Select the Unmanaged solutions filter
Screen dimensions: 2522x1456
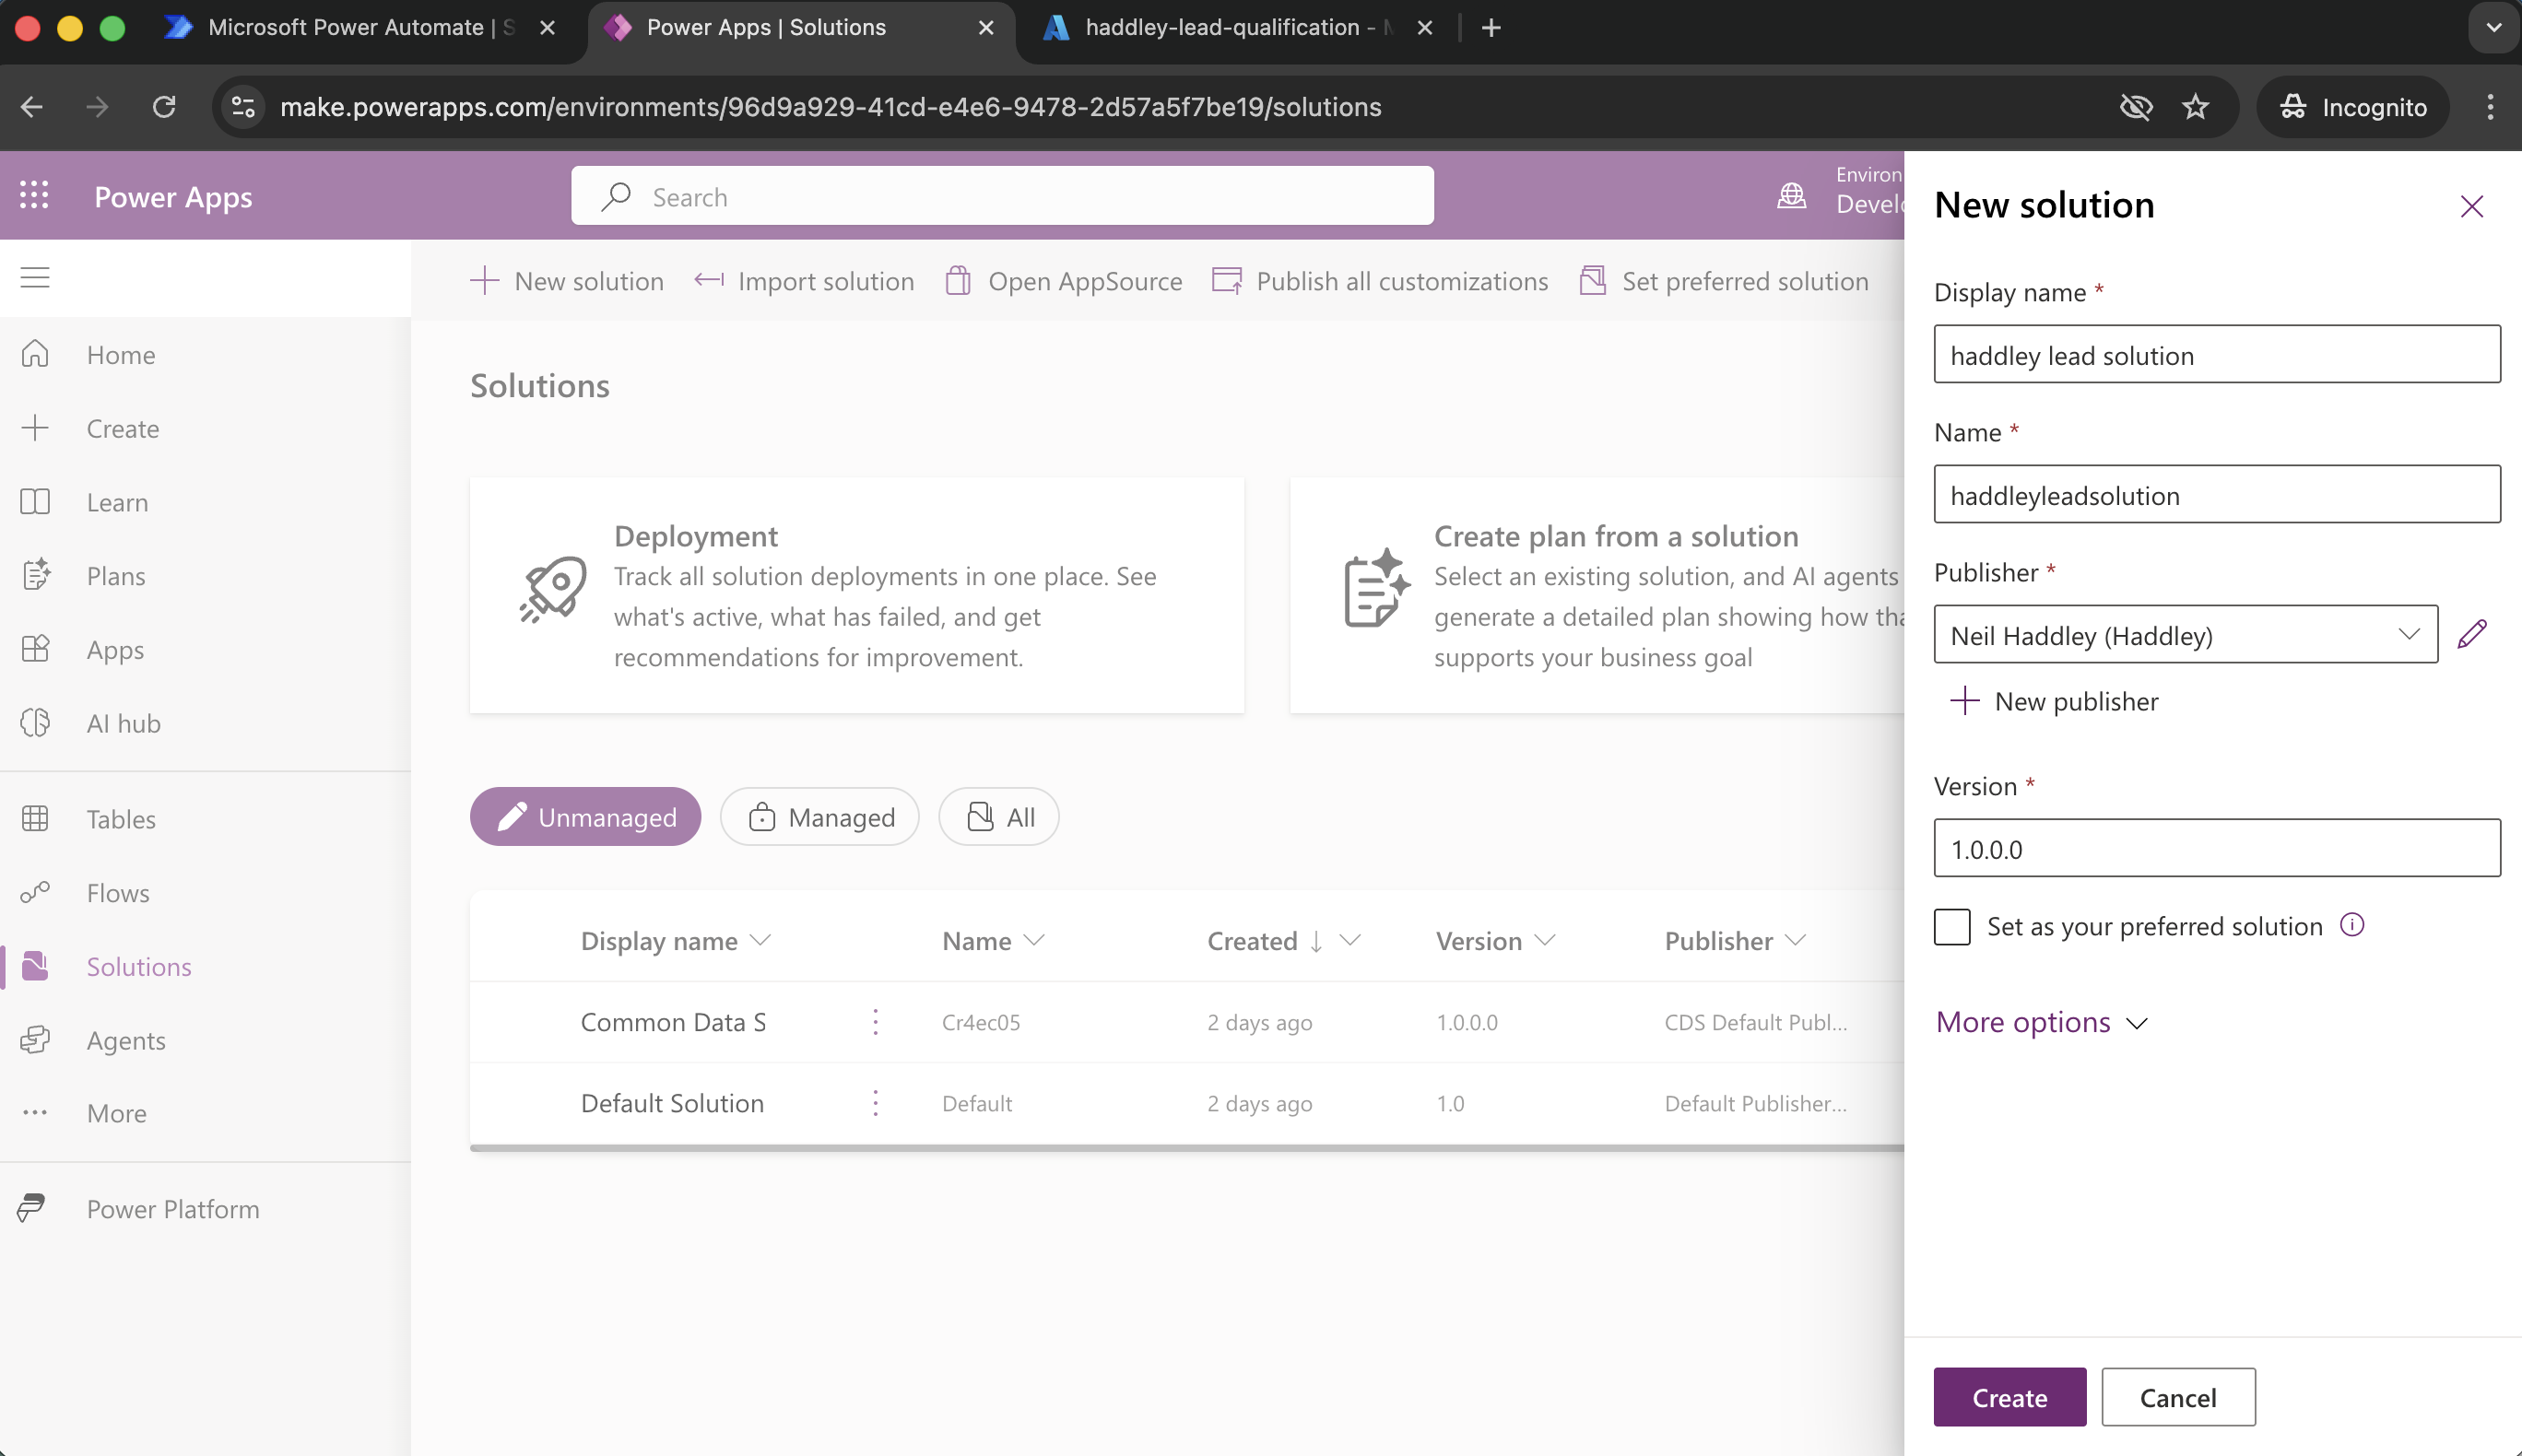(585, 817)
